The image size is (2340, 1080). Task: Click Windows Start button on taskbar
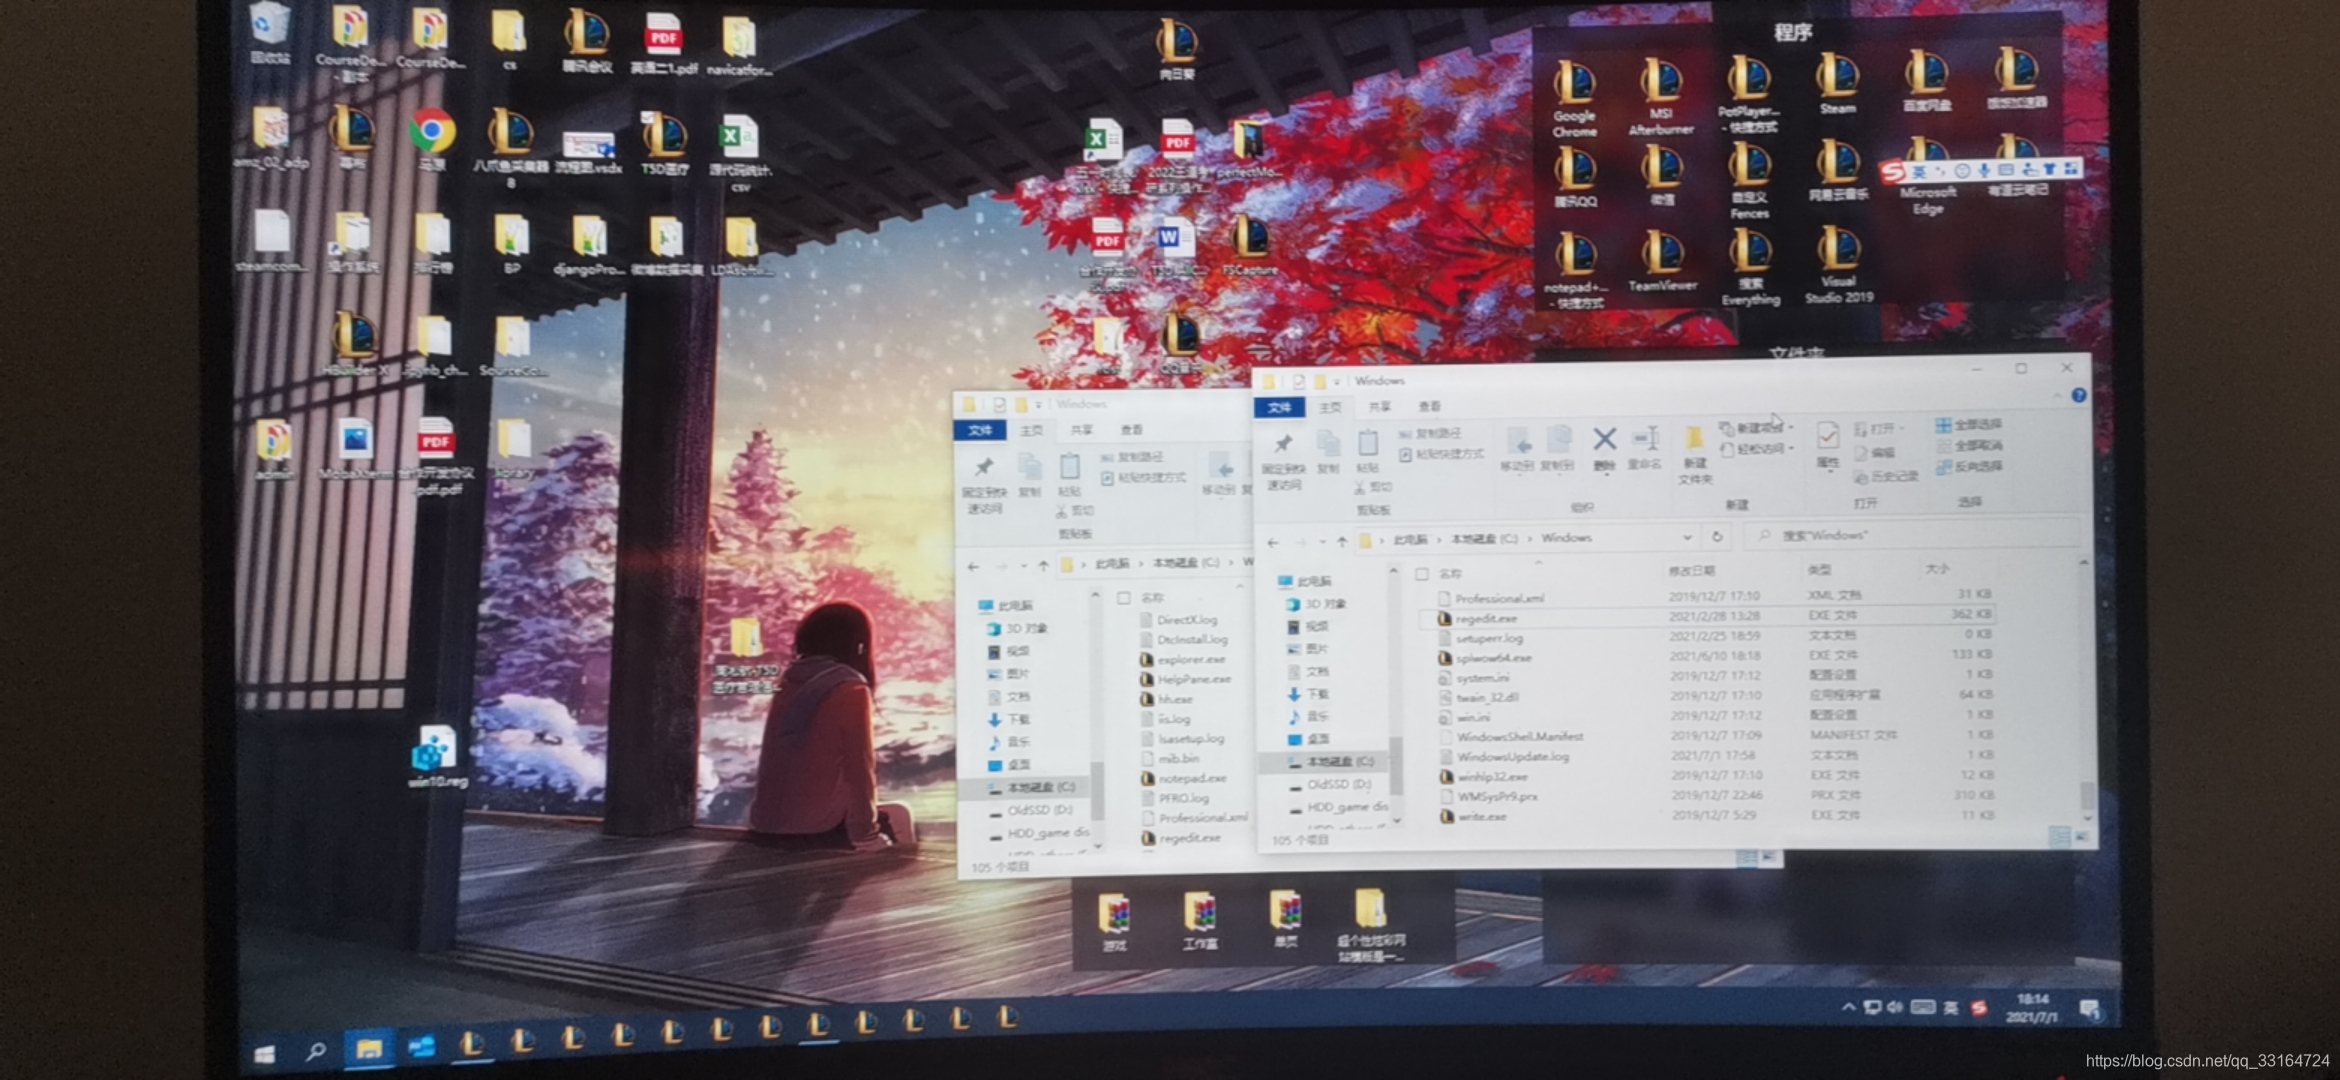click(264, 1053)
